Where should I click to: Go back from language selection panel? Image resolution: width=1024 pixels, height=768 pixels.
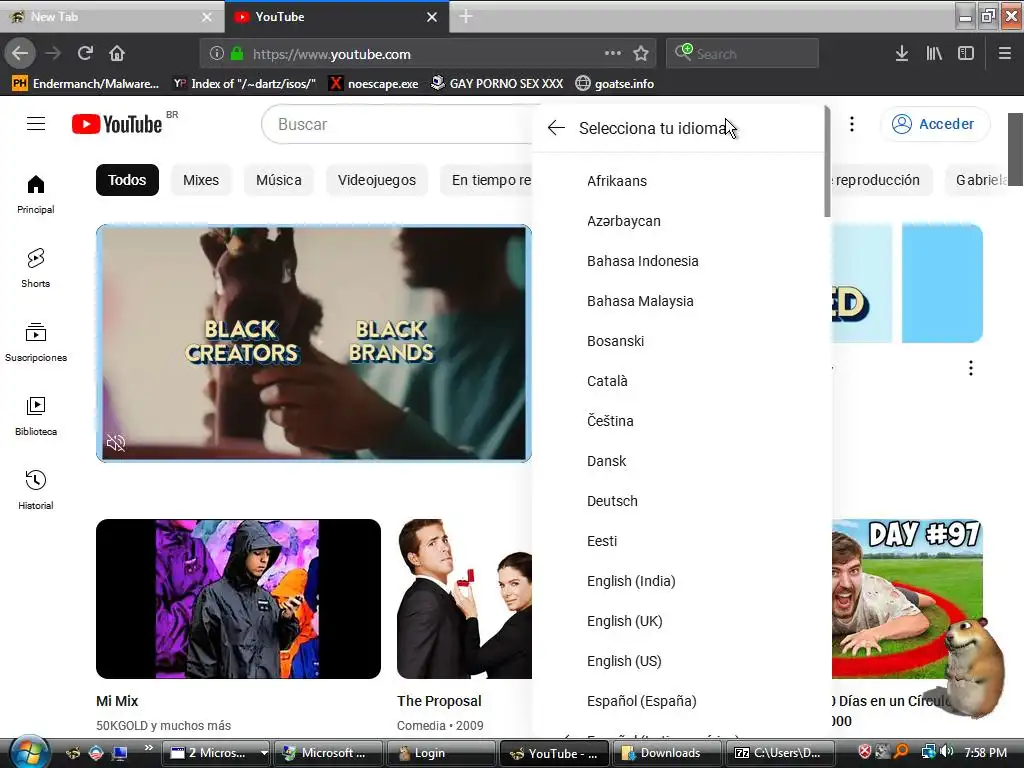(x=556, y=128)
